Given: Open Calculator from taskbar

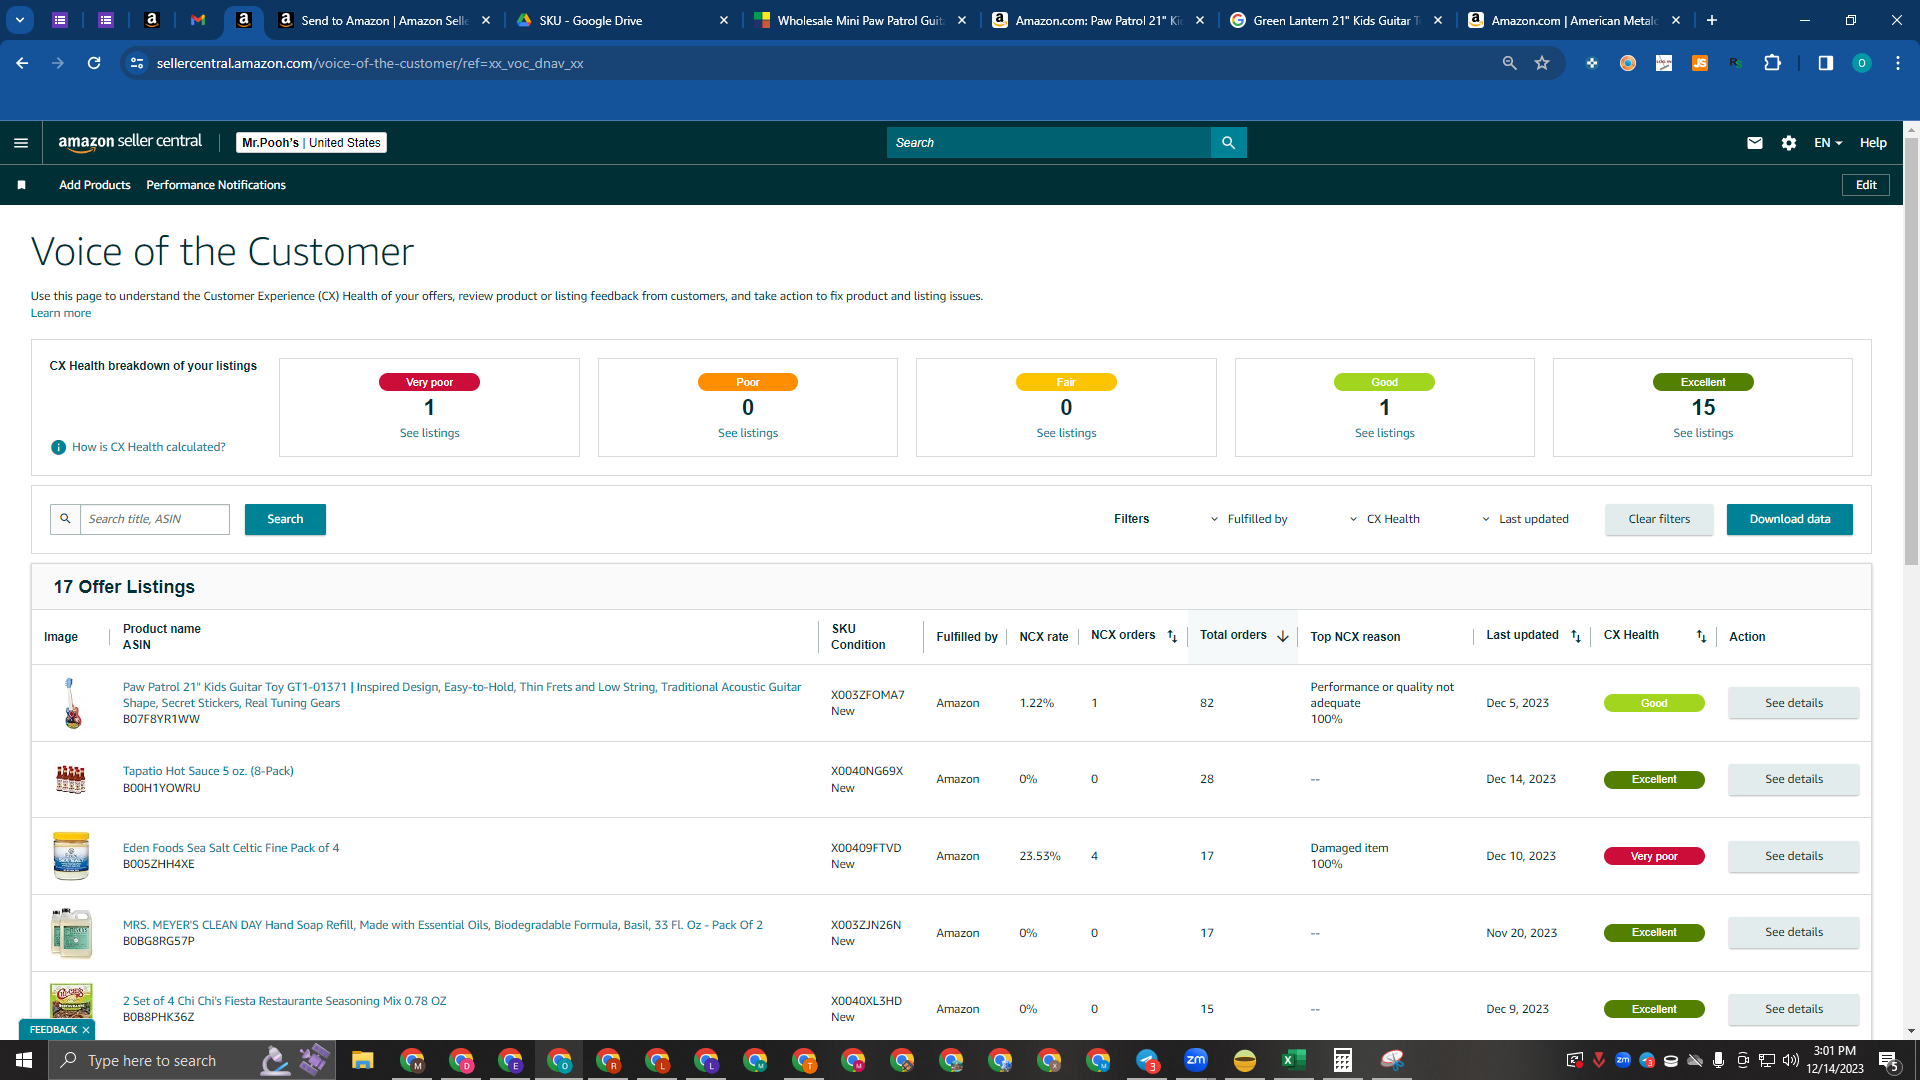Looking at the screenshot, I should [x=1342, y=1060].
